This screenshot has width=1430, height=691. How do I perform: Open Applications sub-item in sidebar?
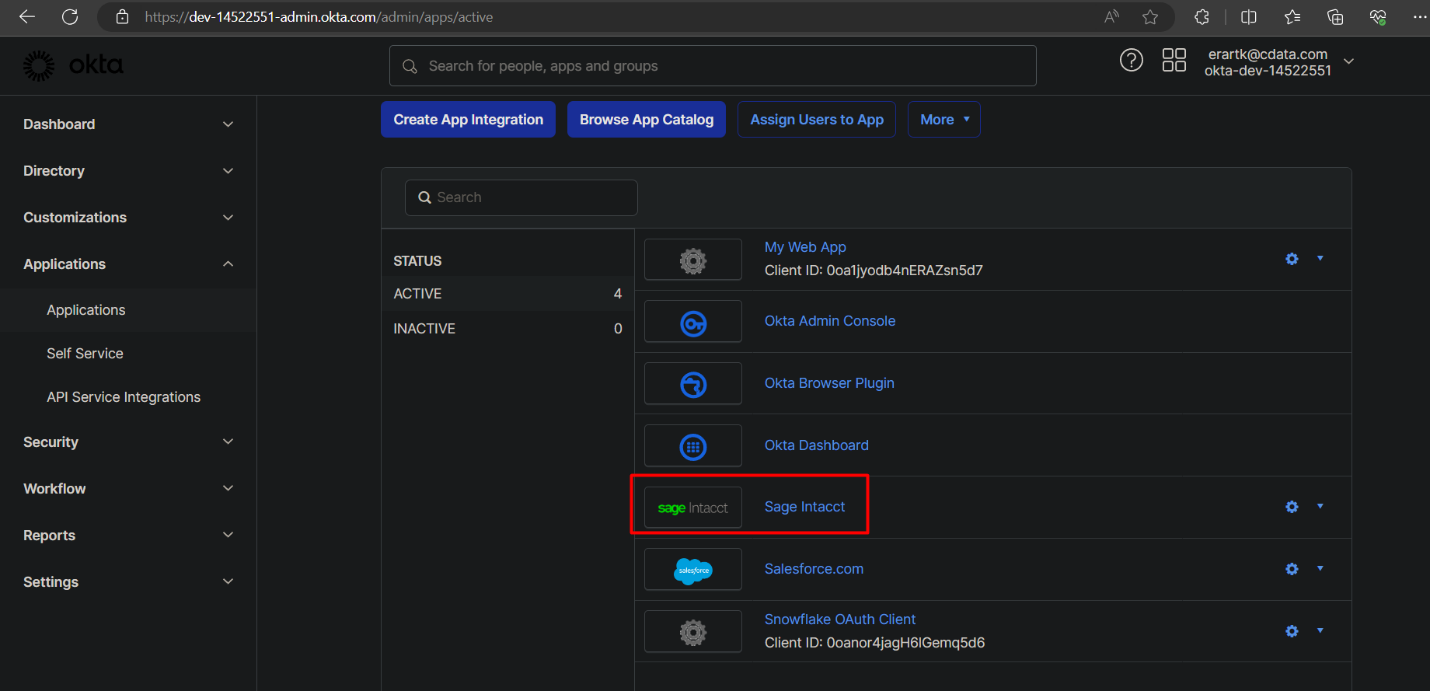tap(128, 310)
